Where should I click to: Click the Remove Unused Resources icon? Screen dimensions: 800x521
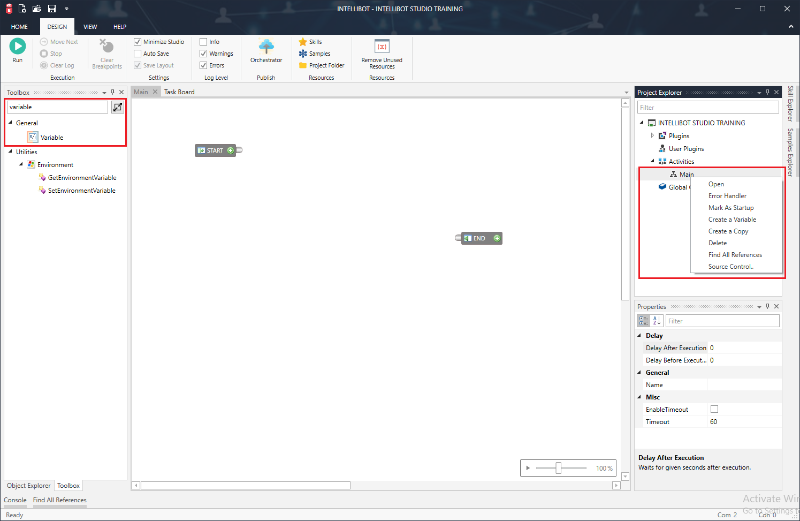pyautogui.click(x=381, y=46)
